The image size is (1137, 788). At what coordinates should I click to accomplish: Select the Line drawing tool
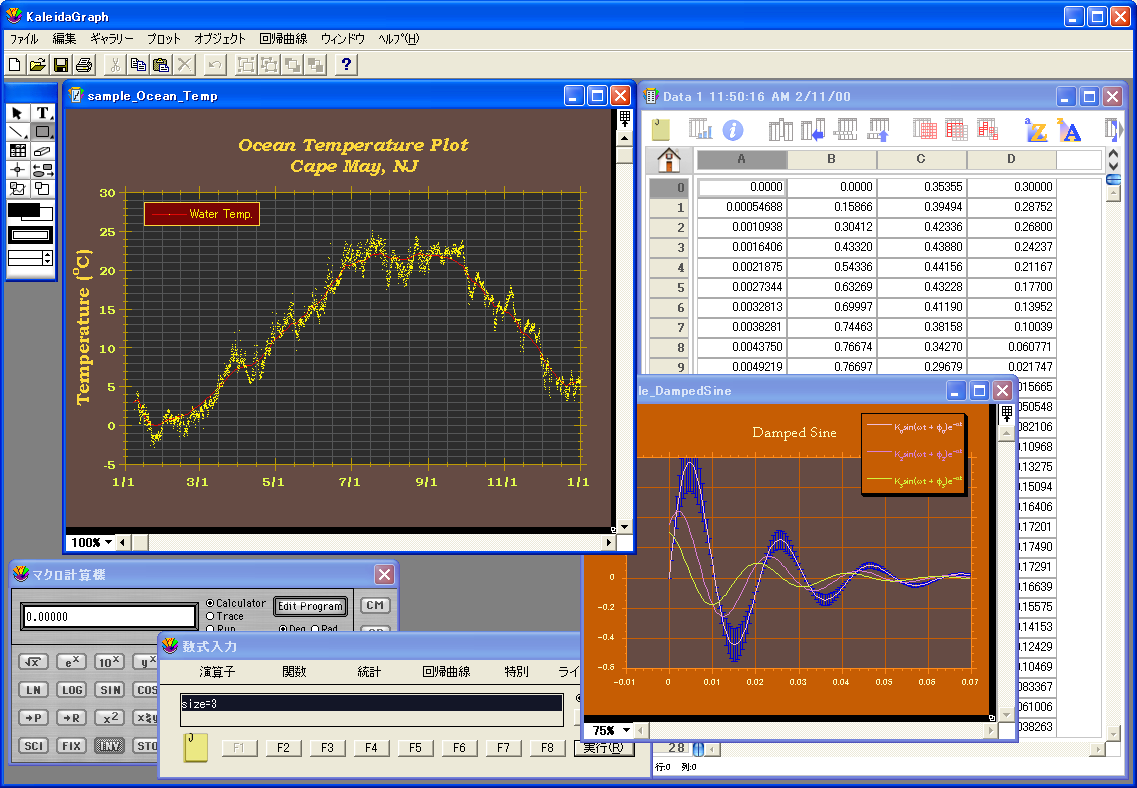point(17,132)
